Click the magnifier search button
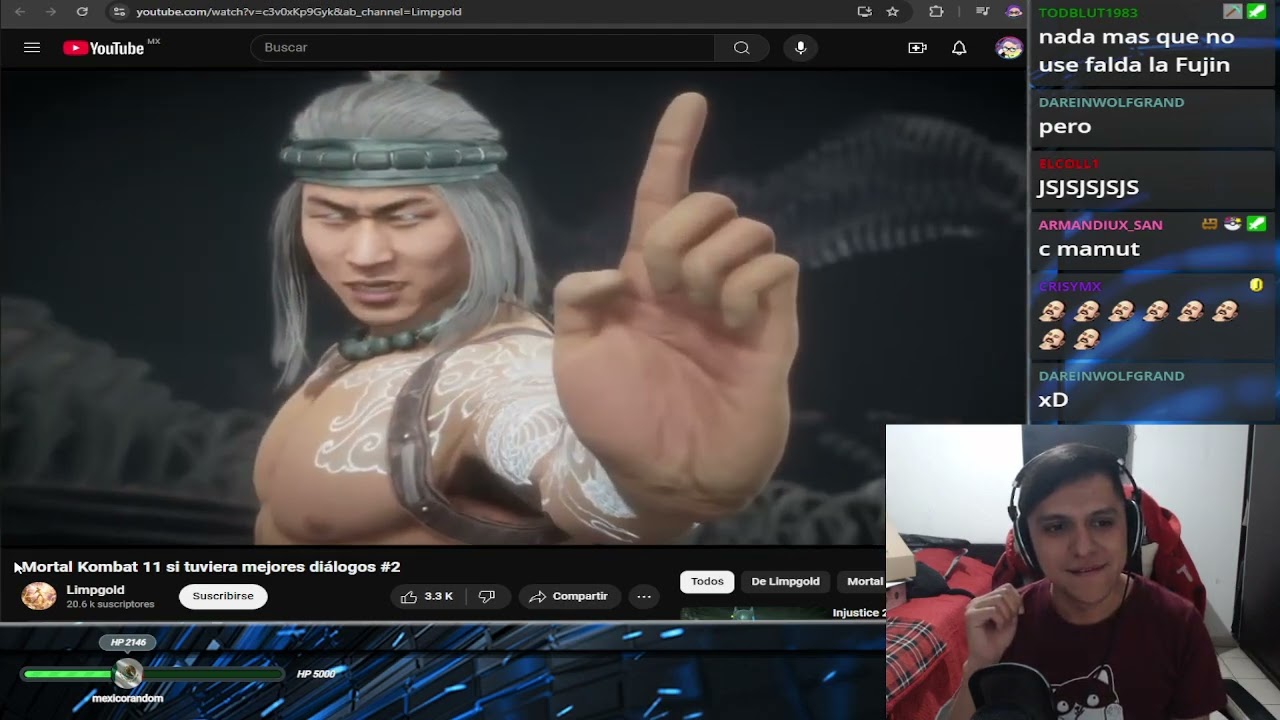Viewport: 1280px width, 720px height. 741,47
